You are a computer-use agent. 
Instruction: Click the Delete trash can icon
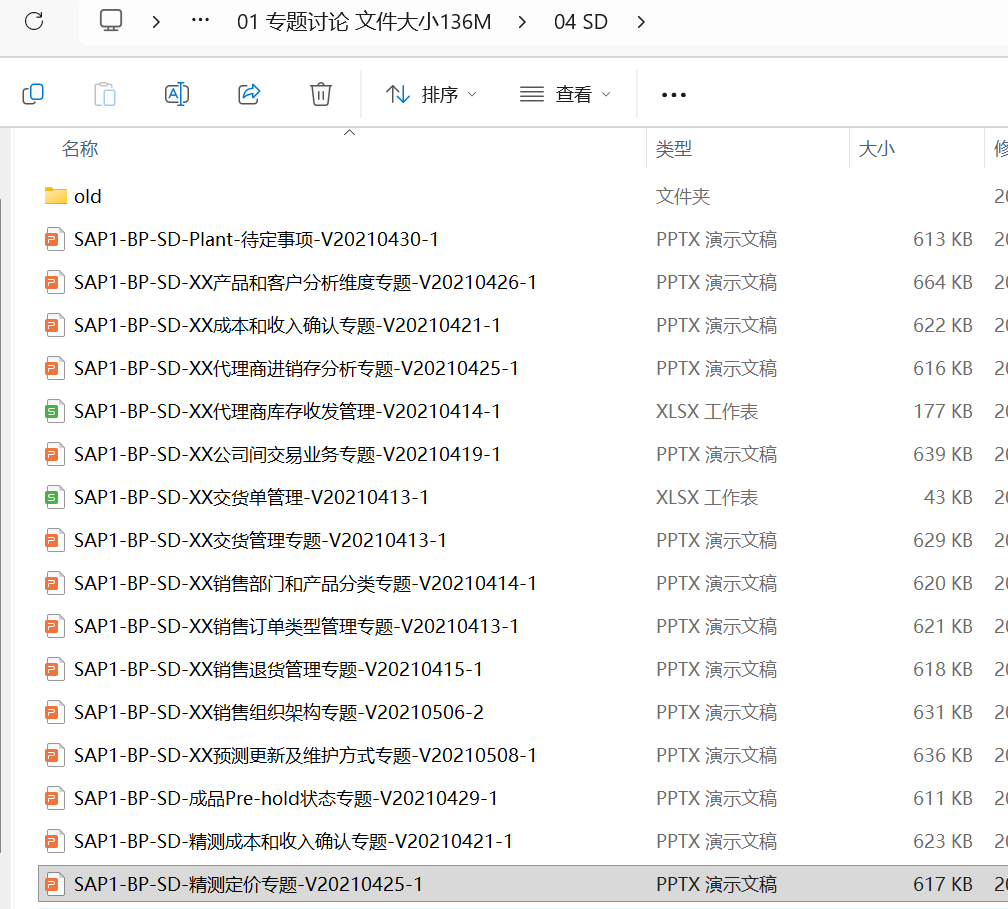321,94
